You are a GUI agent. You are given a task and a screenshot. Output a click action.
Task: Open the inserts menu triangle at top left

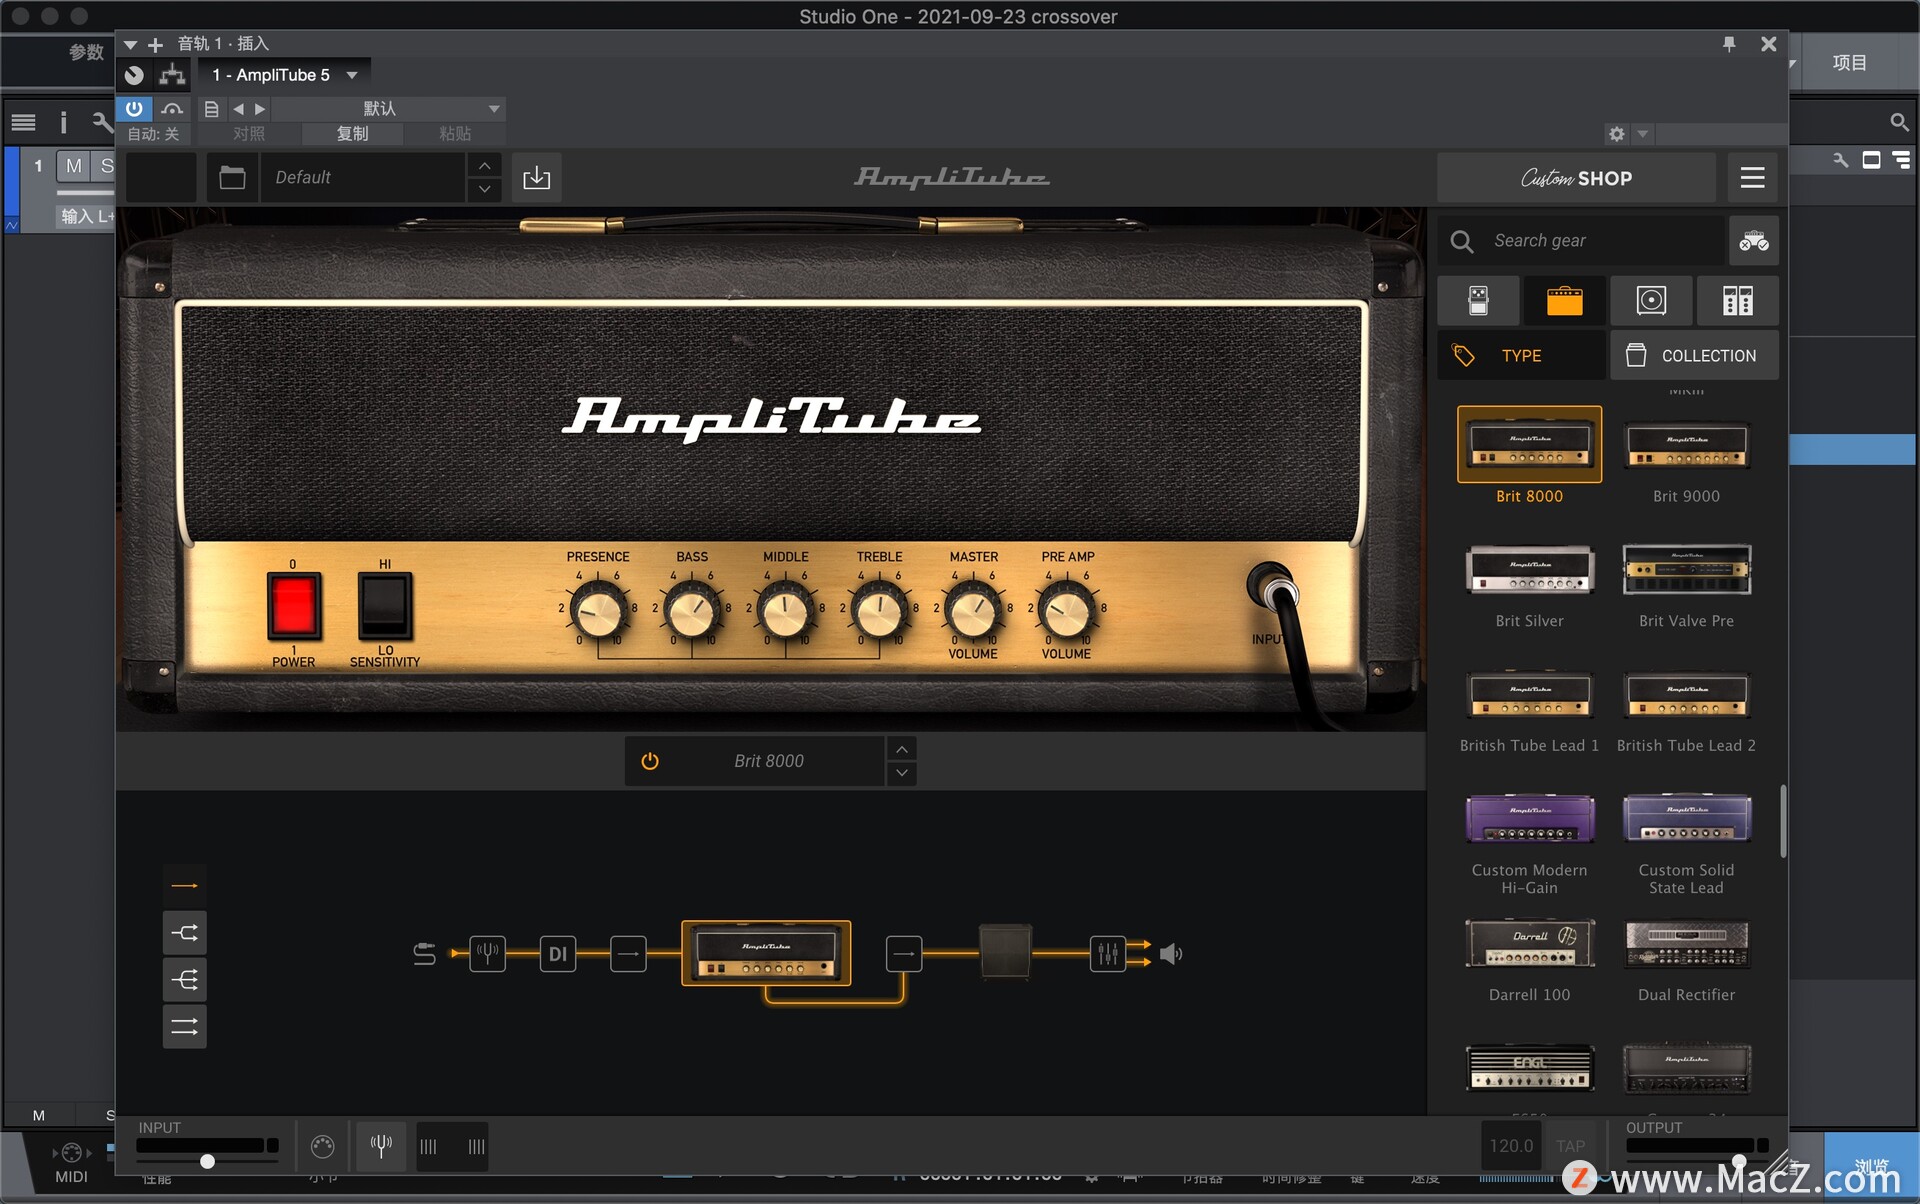click(131, 44)
